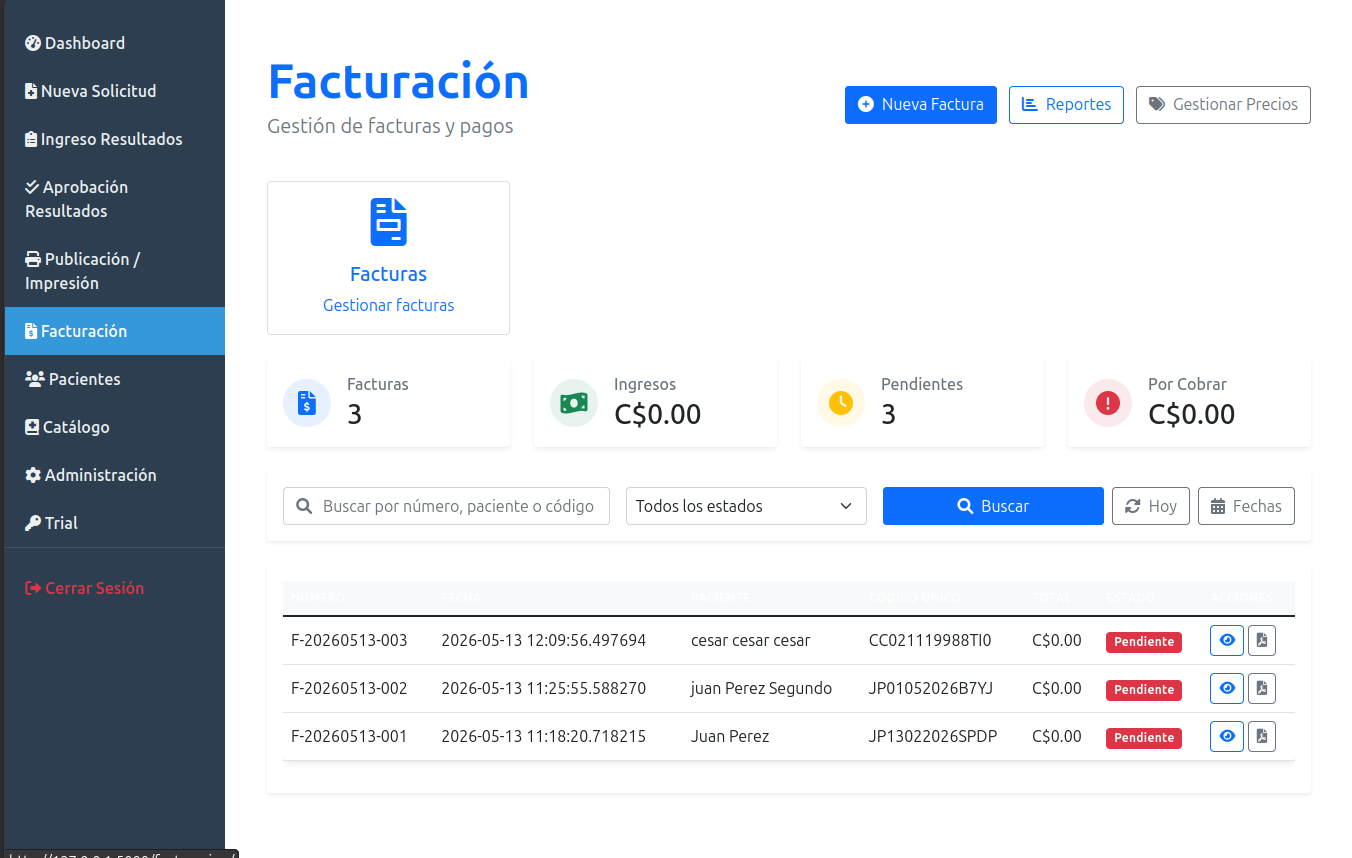Download PDF for invoice F-20260513-003
The image size is (1352, 858).
(1262, 640)
